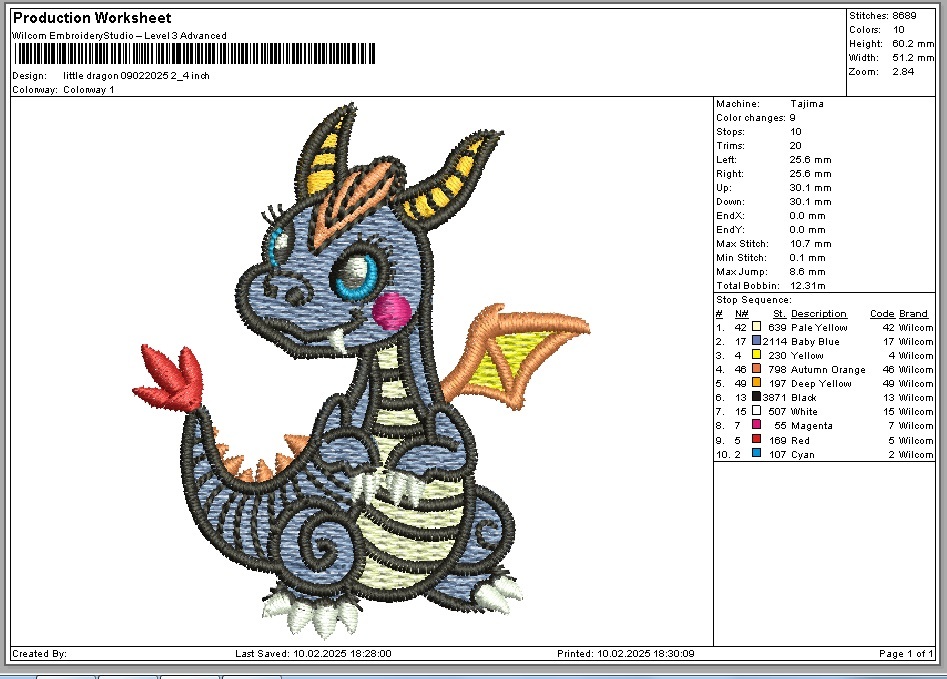Select the Autumn Orange thread swatch

coord(757,370)
